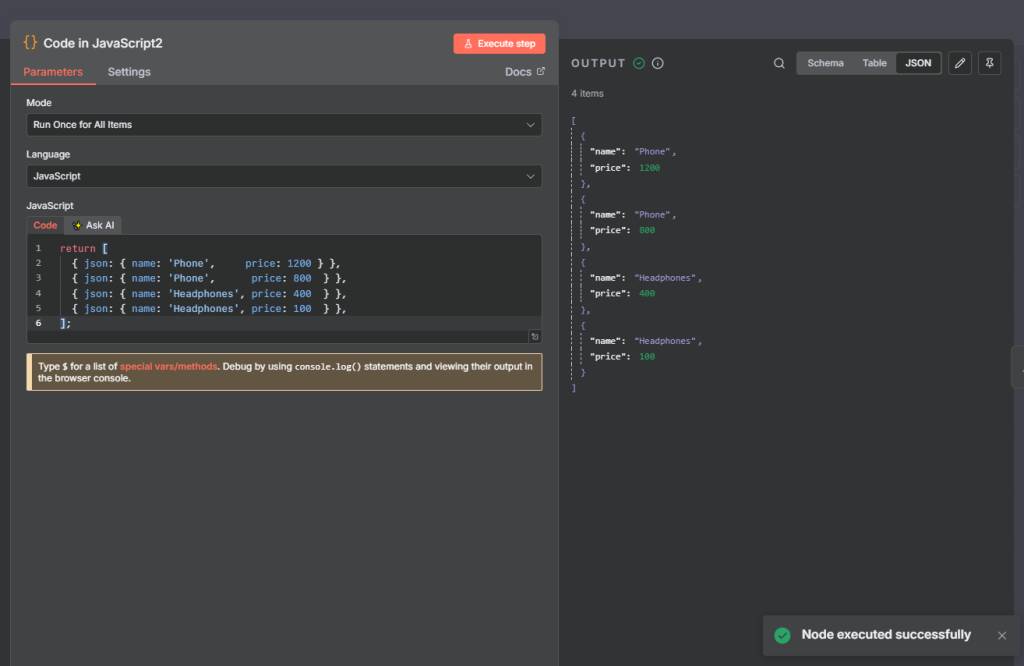
Task: Click the green check icon in notification
Action: click(782, 635)
